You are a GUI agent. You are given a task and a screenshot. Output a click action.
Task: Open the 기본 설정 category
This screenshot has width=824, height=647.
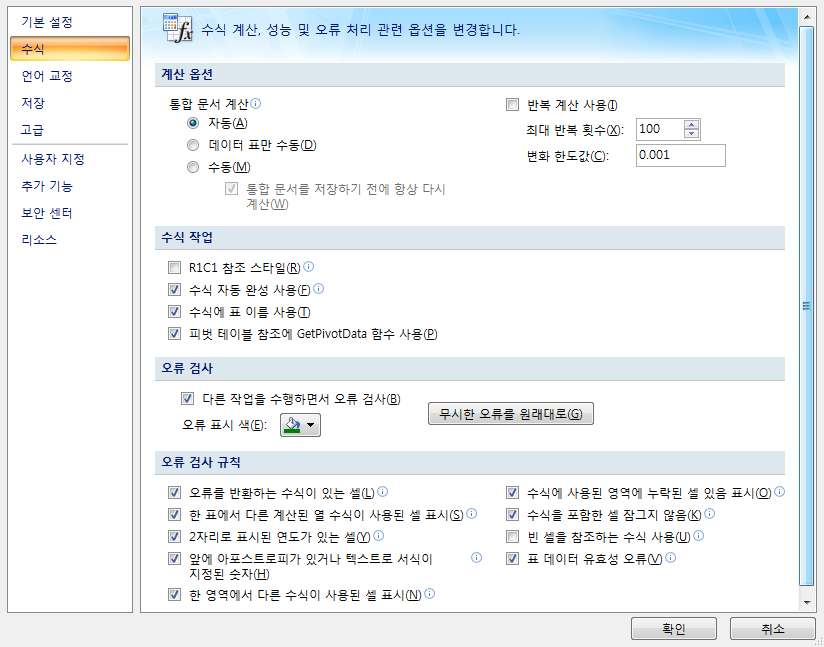click(69, 22)
